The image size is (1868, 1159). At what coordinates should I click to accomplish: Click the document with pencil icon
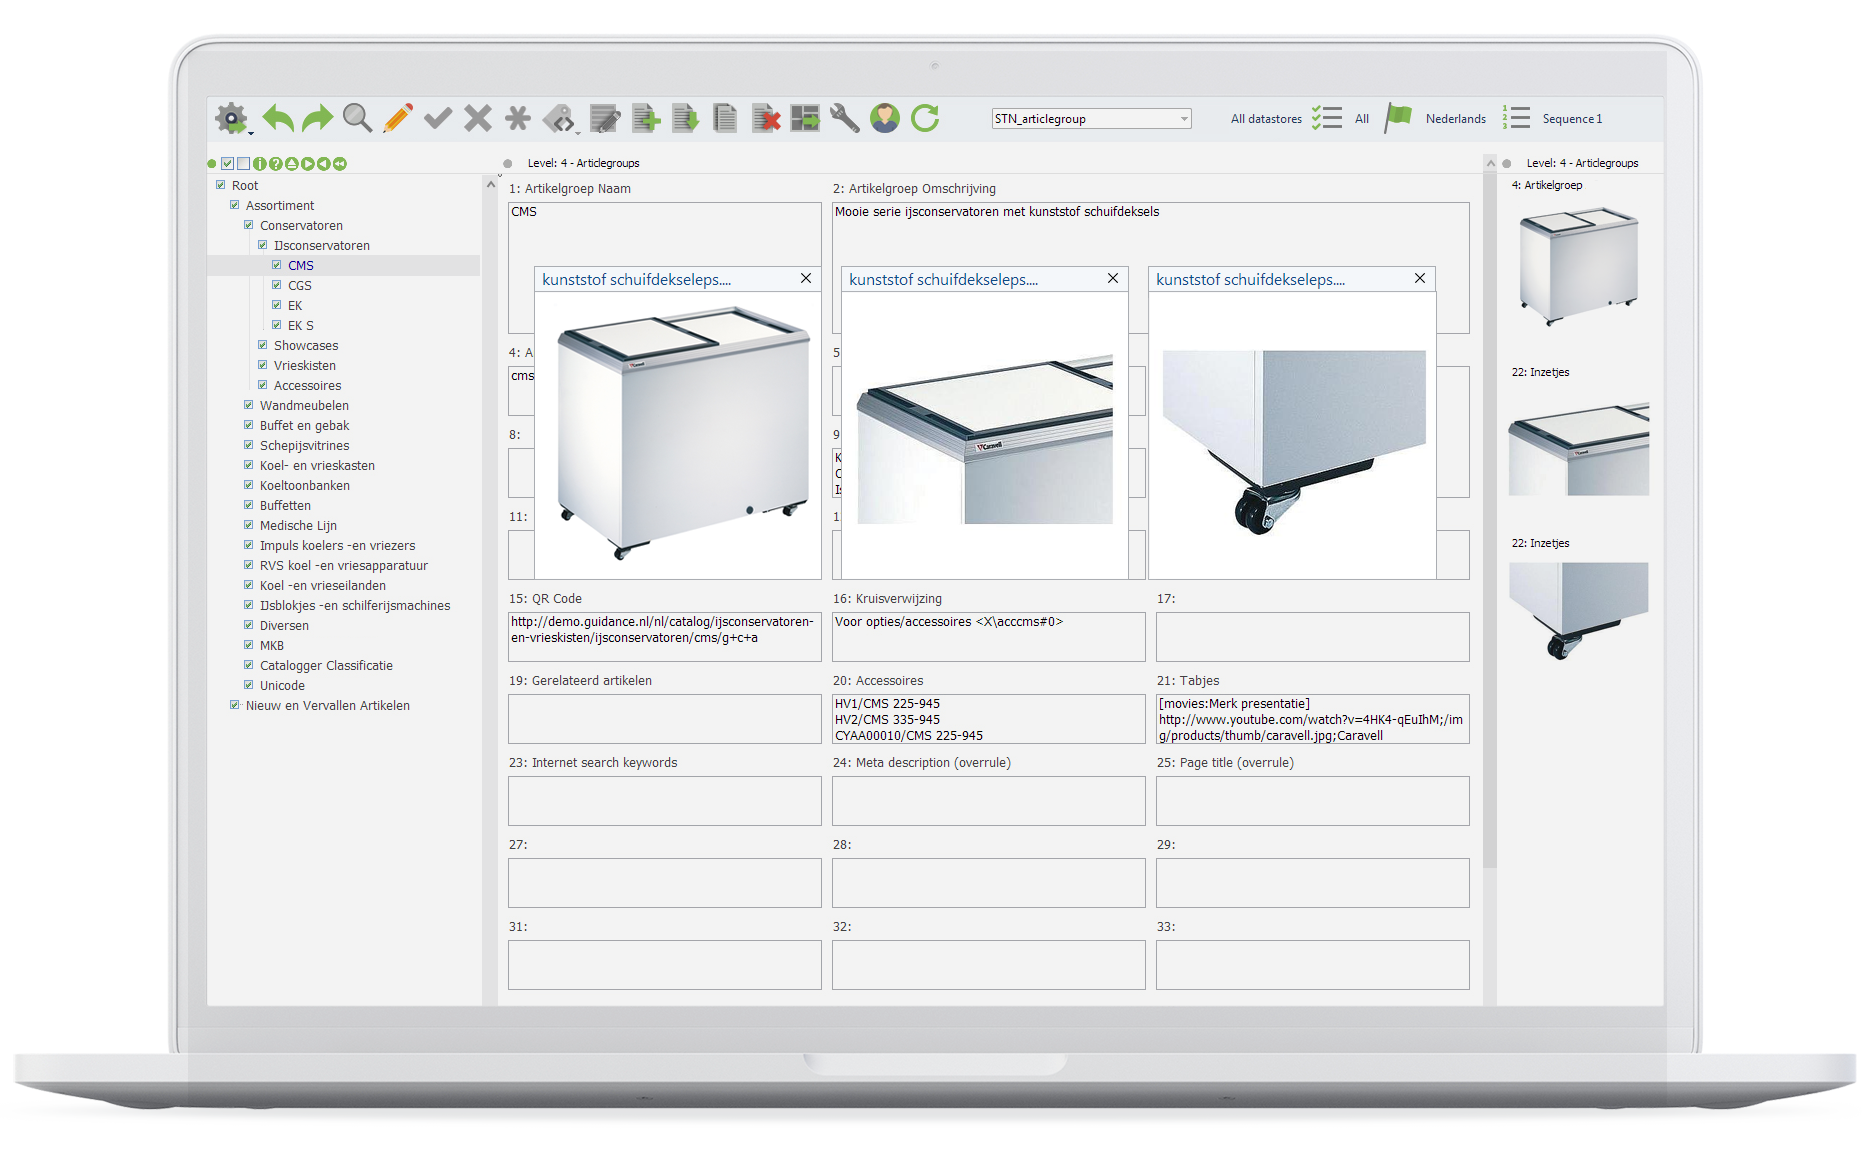605,118
